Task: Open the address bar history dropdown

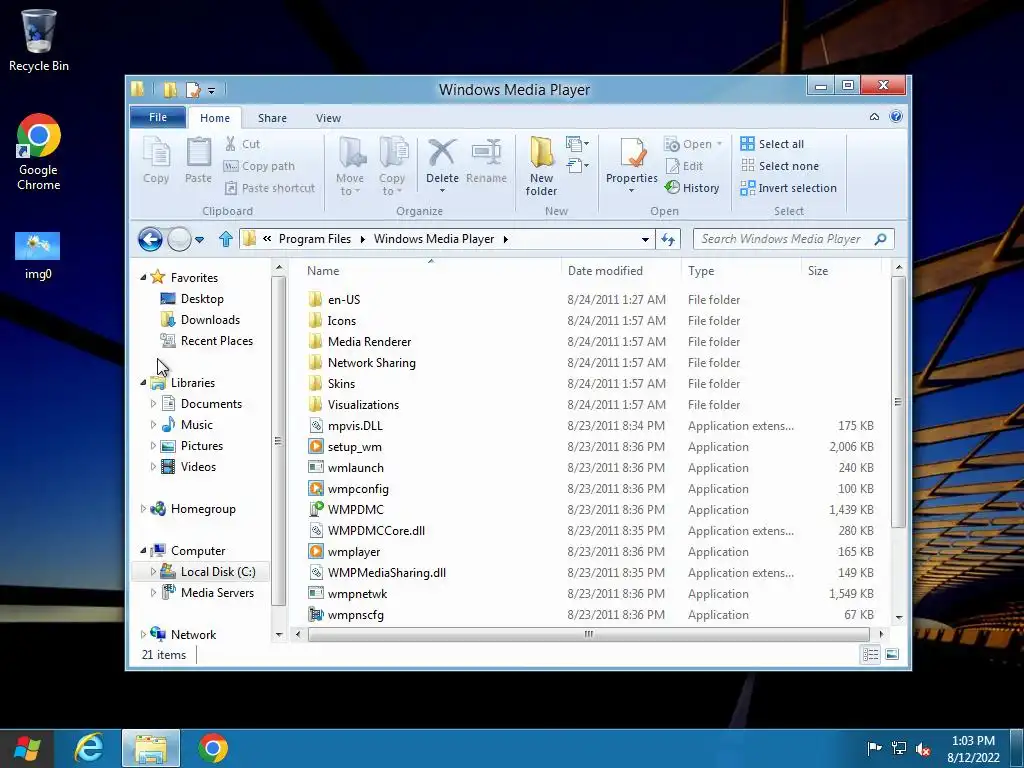Action: tap(645, 240)
